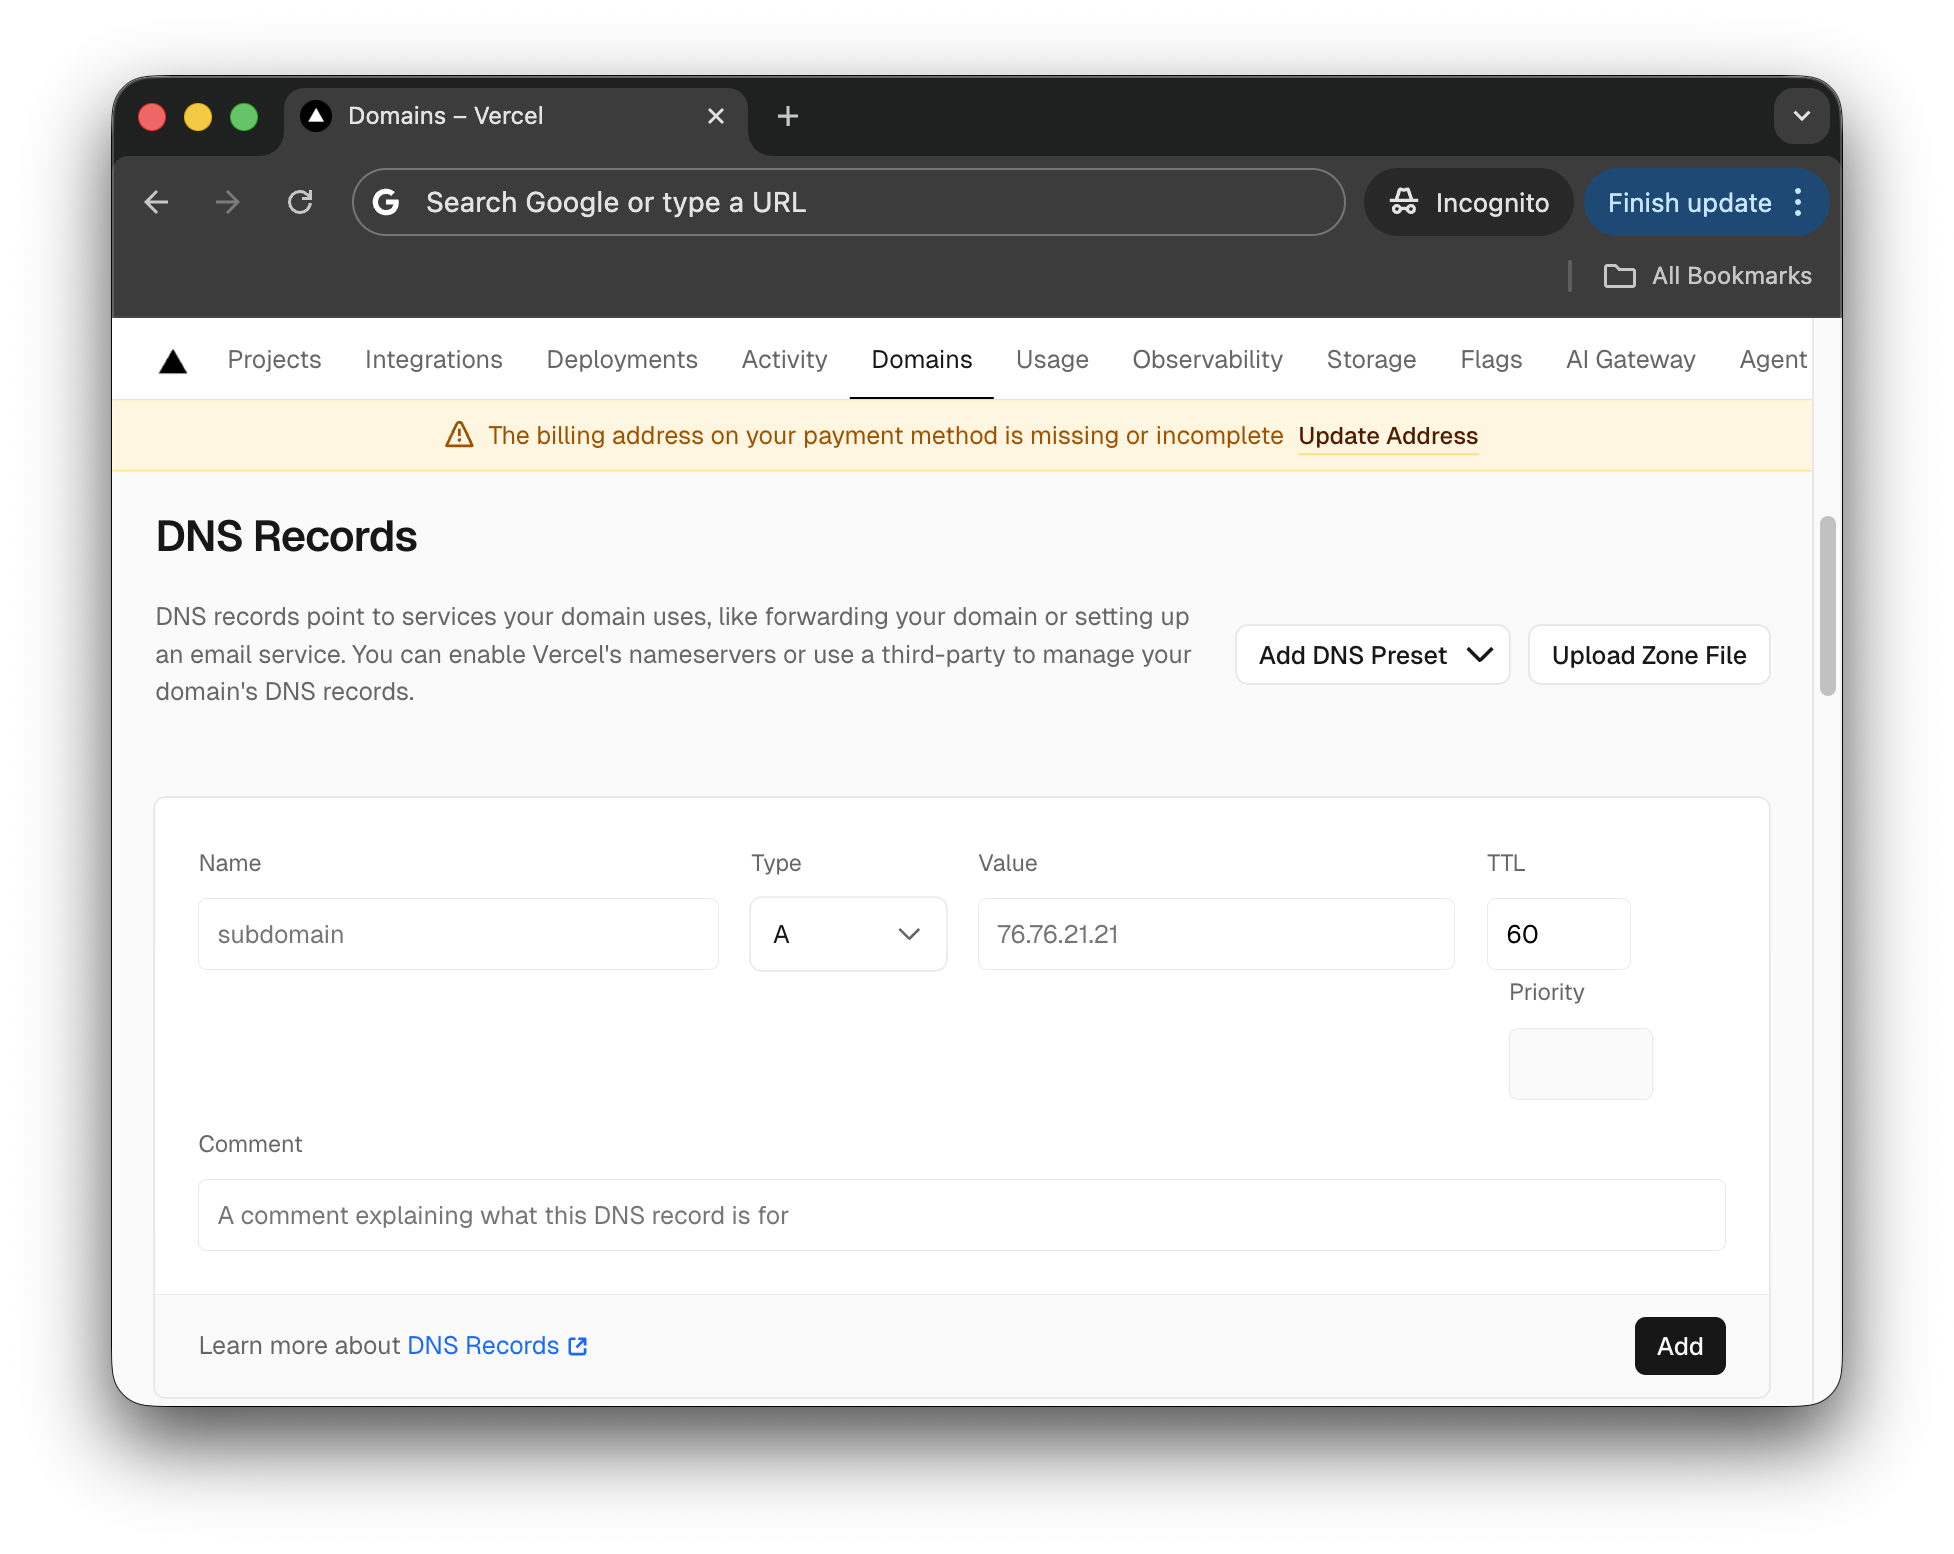Click the Comment input field
The image size is (1954, 1554).
tap(960, 1215)
